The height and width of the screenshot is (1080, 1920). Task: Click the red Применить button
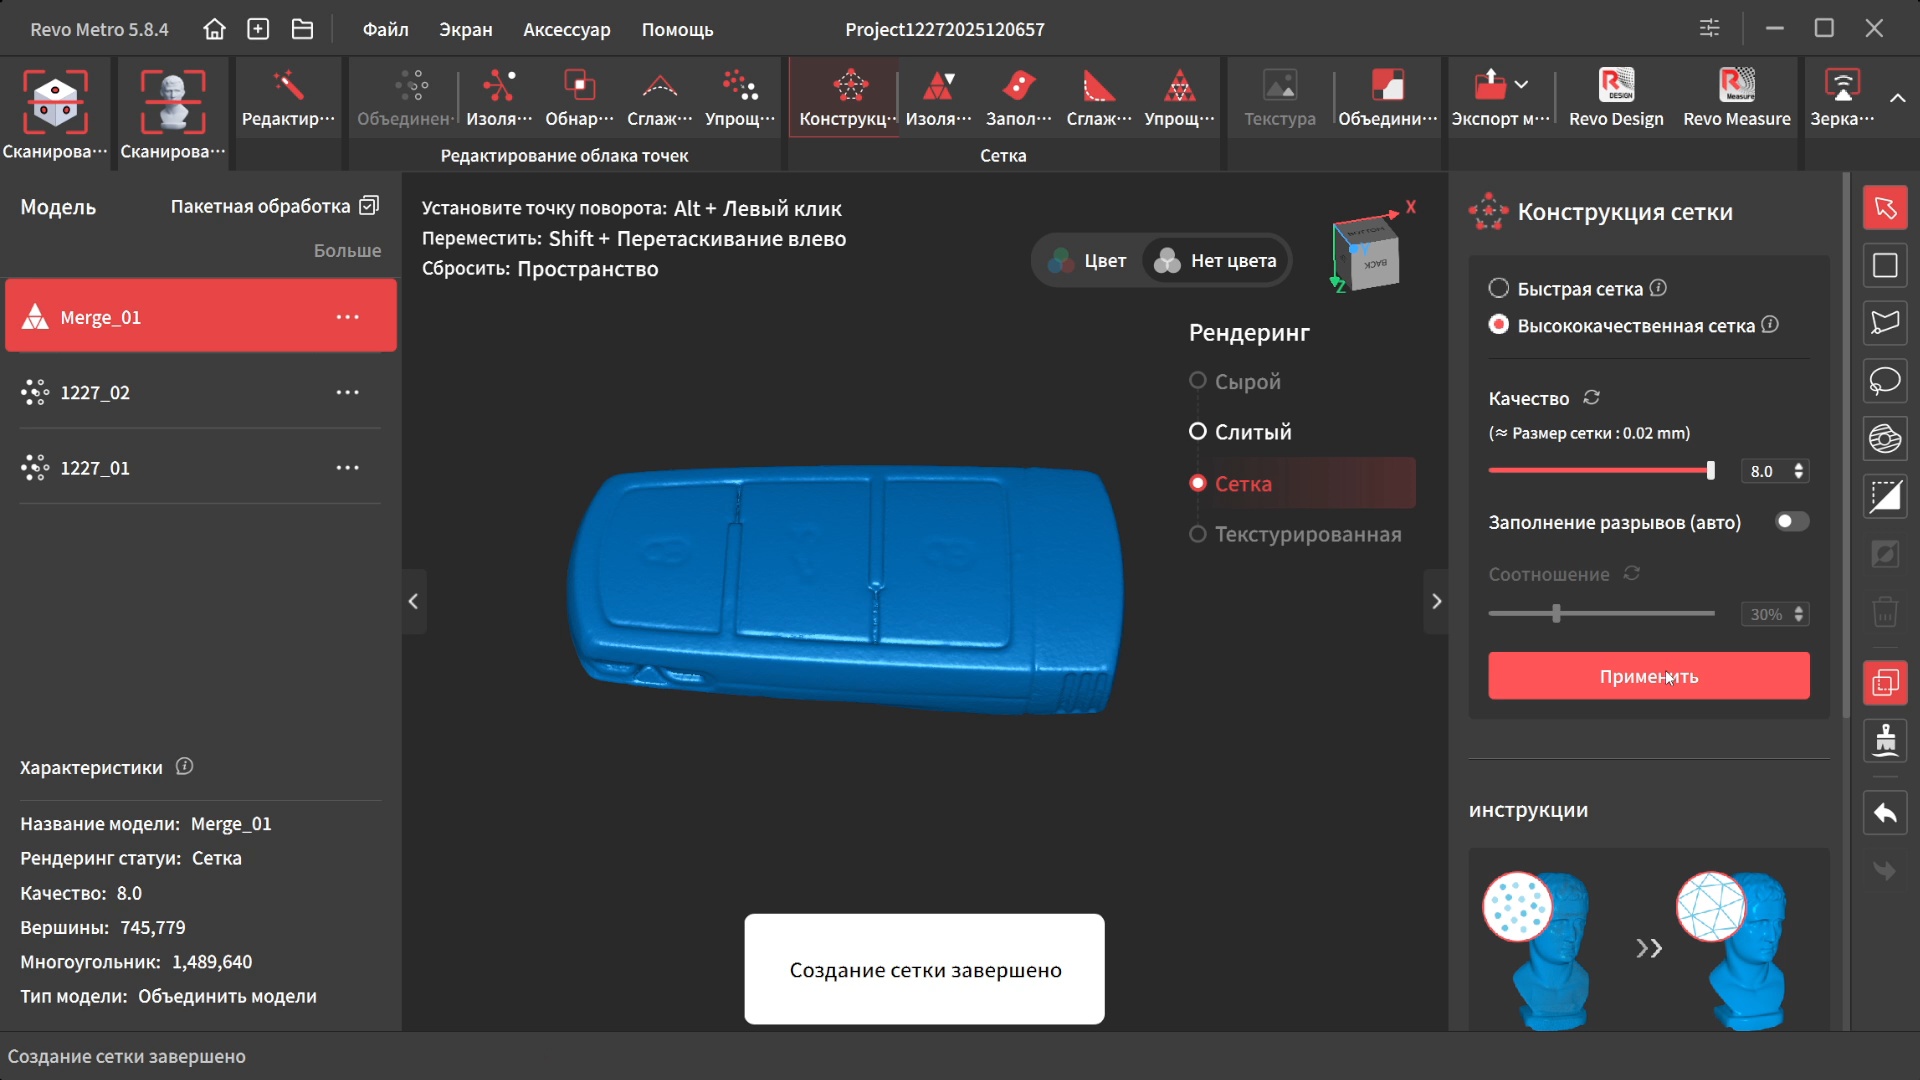[1648, 676]
